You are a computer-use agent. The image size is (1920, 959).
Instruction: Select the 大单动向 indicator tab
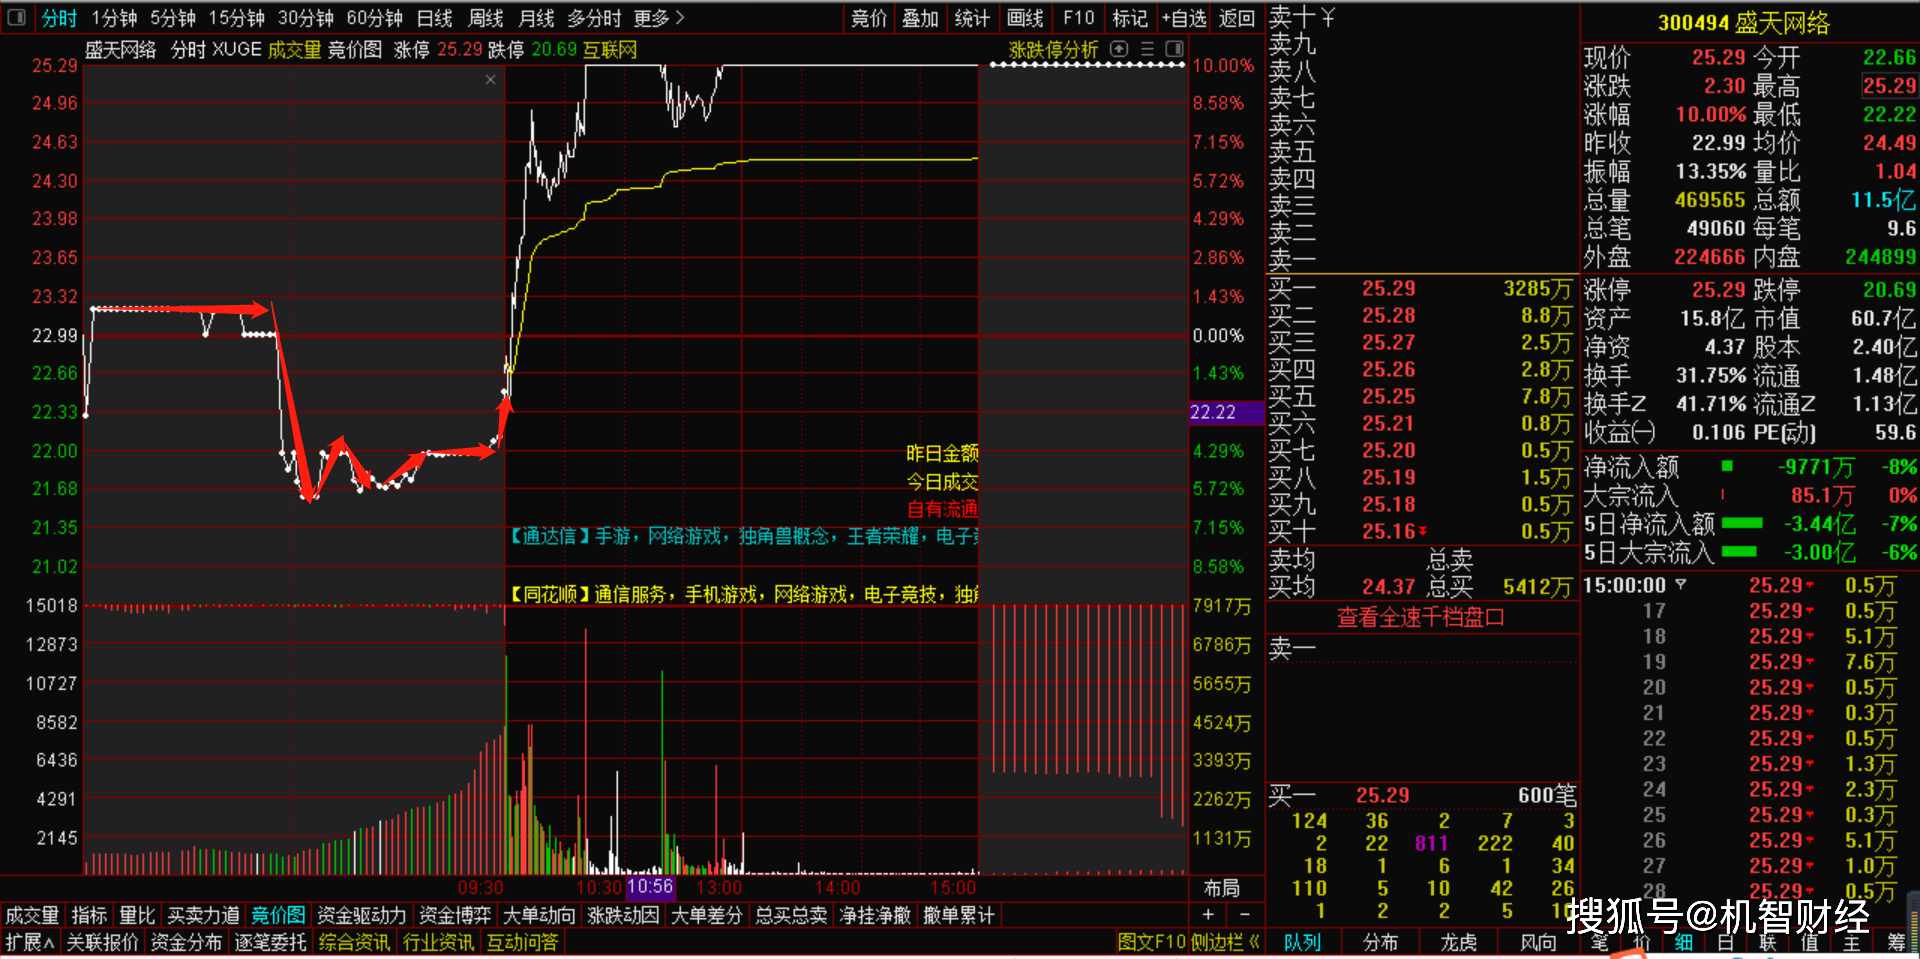[539, 915]
